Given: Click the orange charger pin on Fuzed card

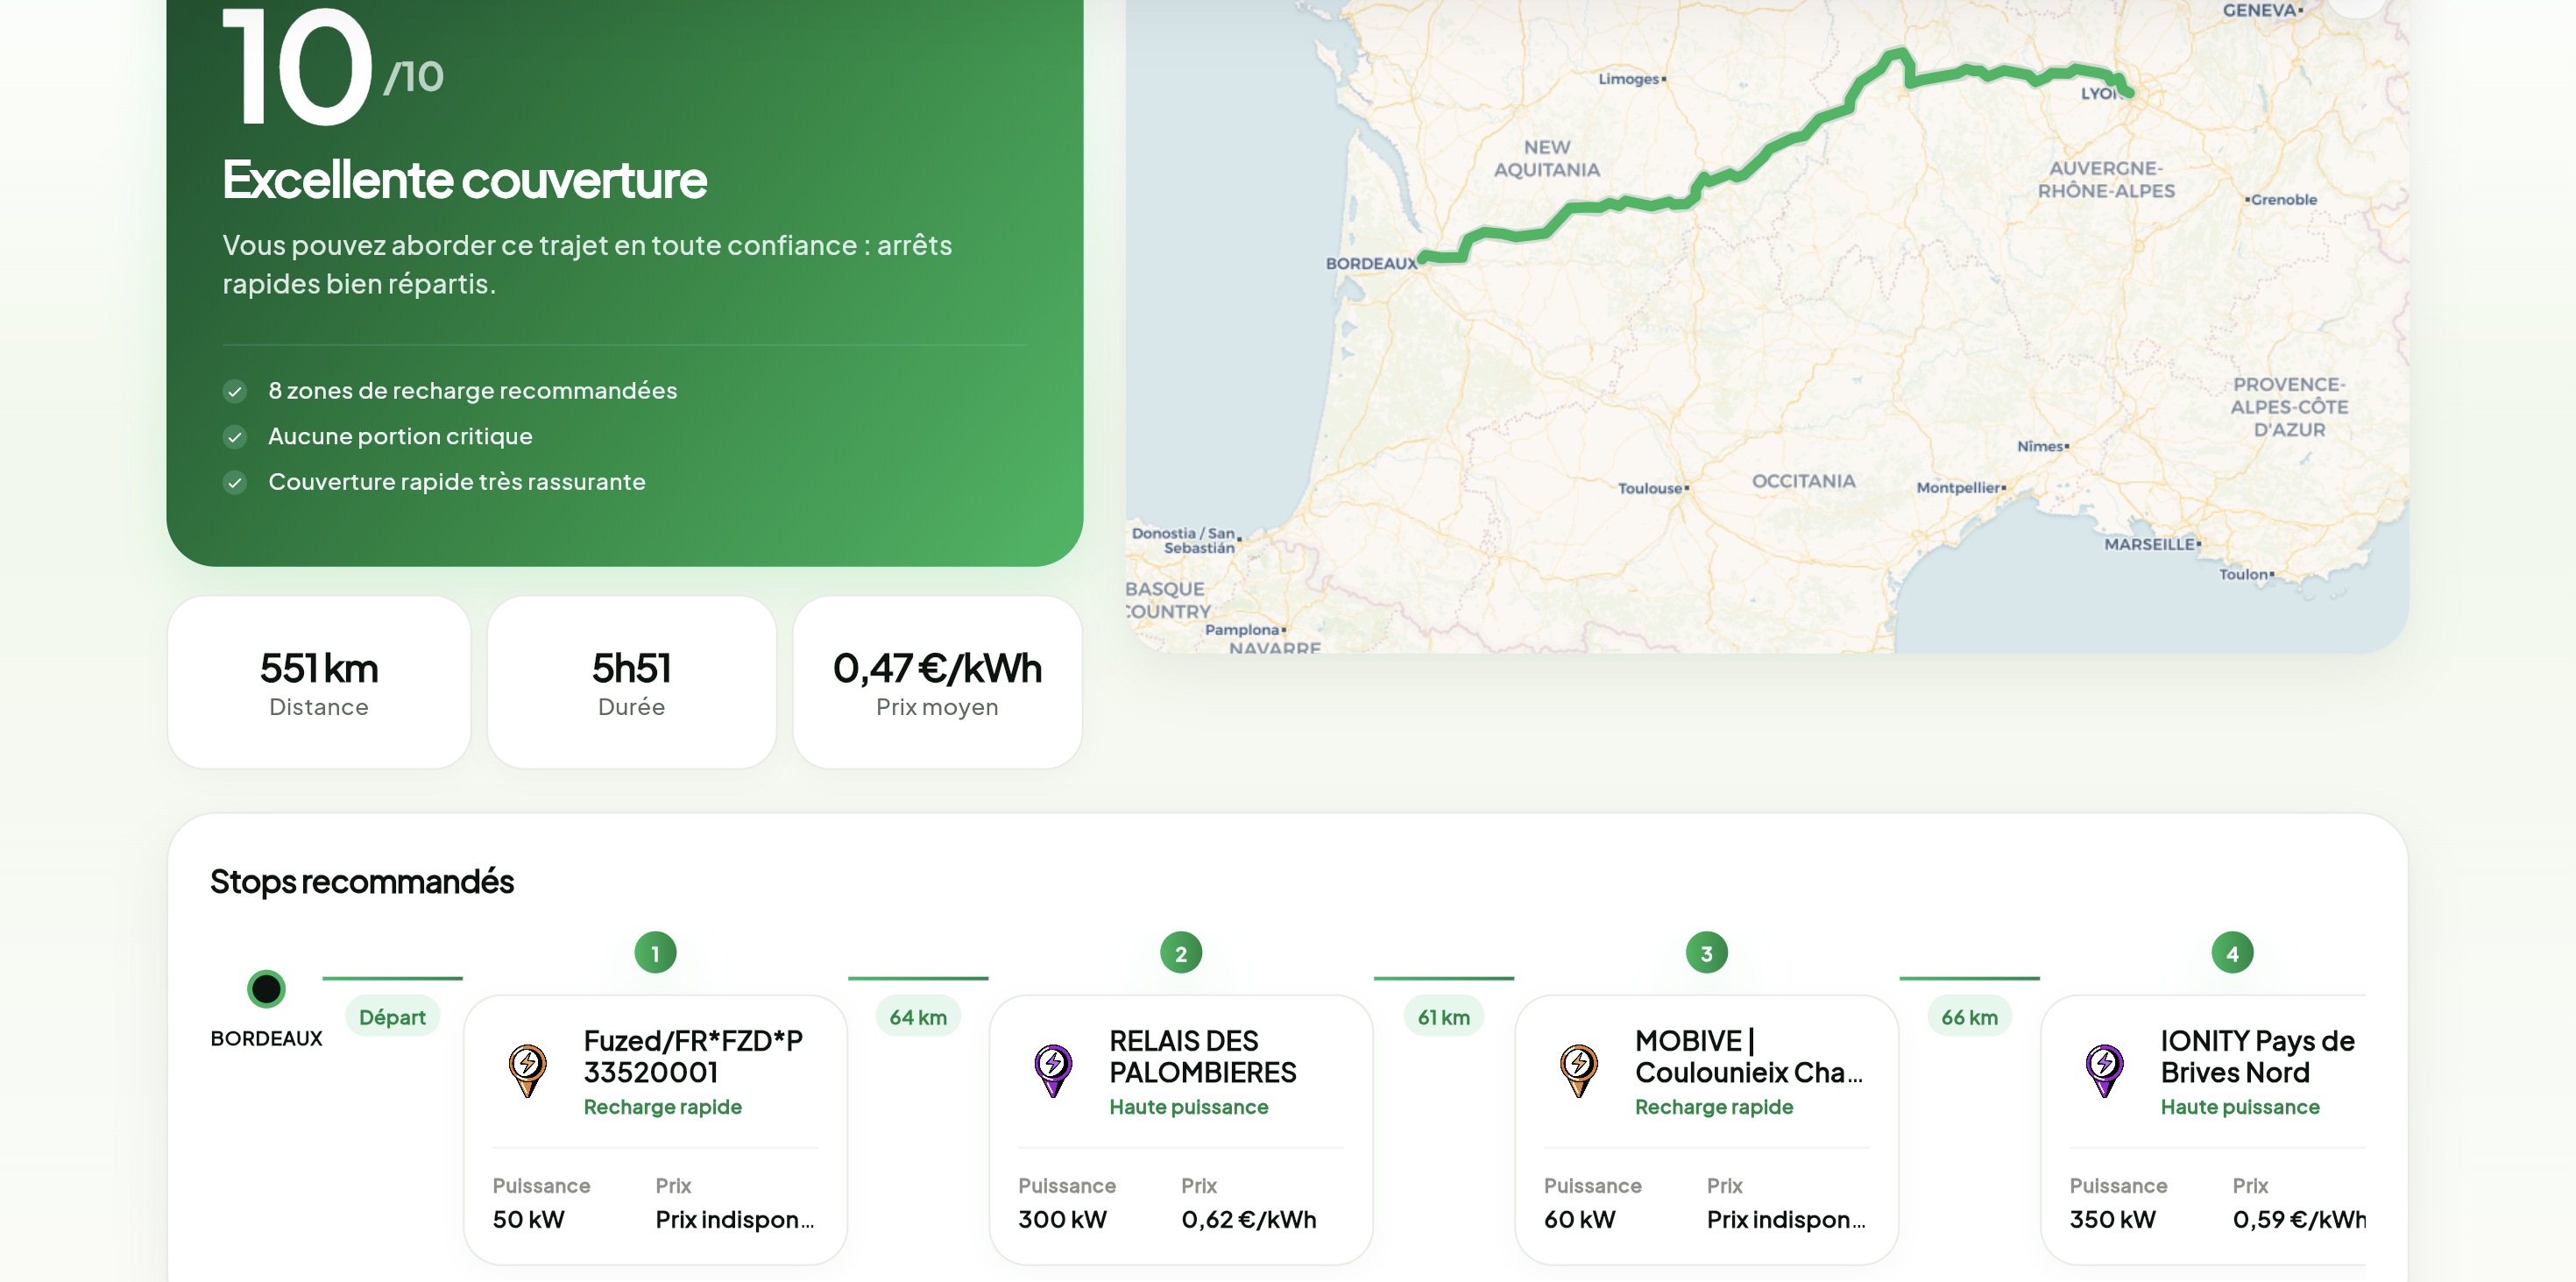Looking at the screenshot, I should pyautogui.click(x=527, y=1069).
